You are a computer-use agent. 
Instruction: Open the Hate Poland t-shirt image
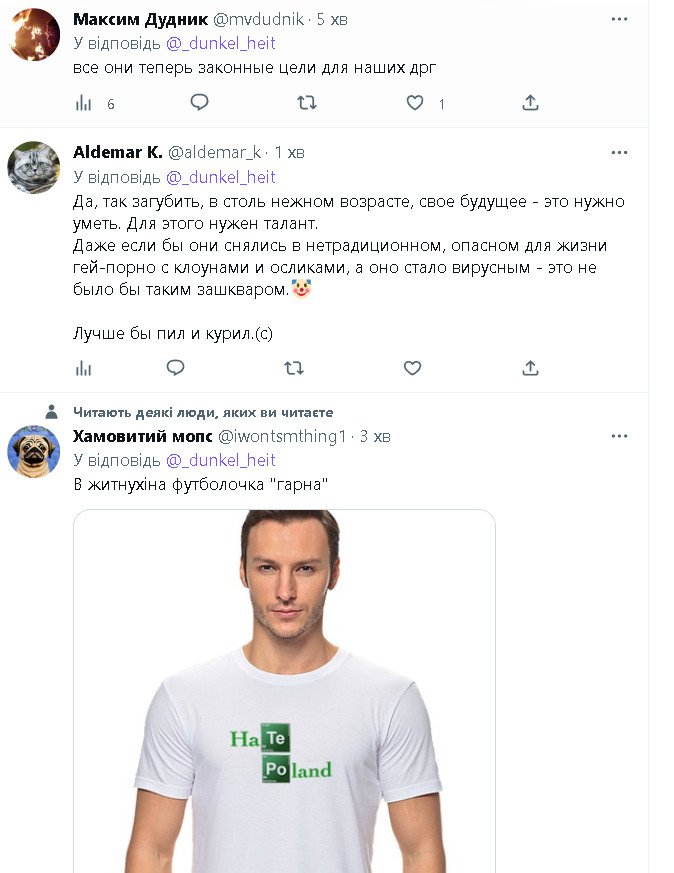coord(284,690)
